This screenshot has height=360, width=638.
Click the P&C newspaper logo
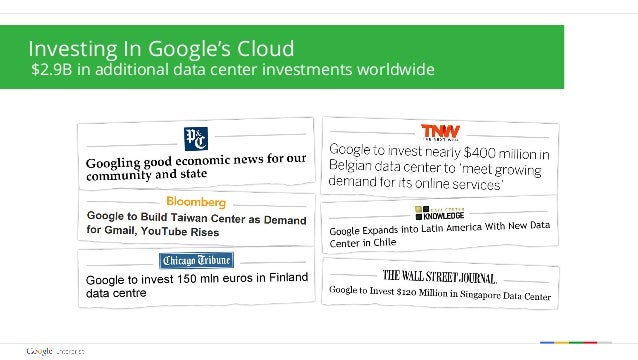196,138
